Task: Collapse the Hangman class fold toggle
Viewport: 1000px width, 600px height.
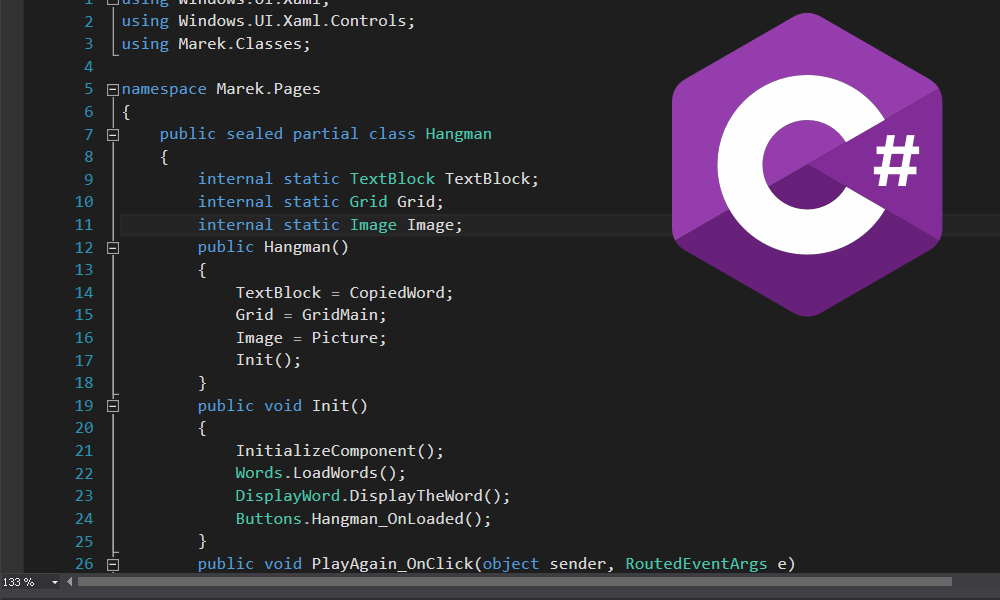Action: point(112,134)
